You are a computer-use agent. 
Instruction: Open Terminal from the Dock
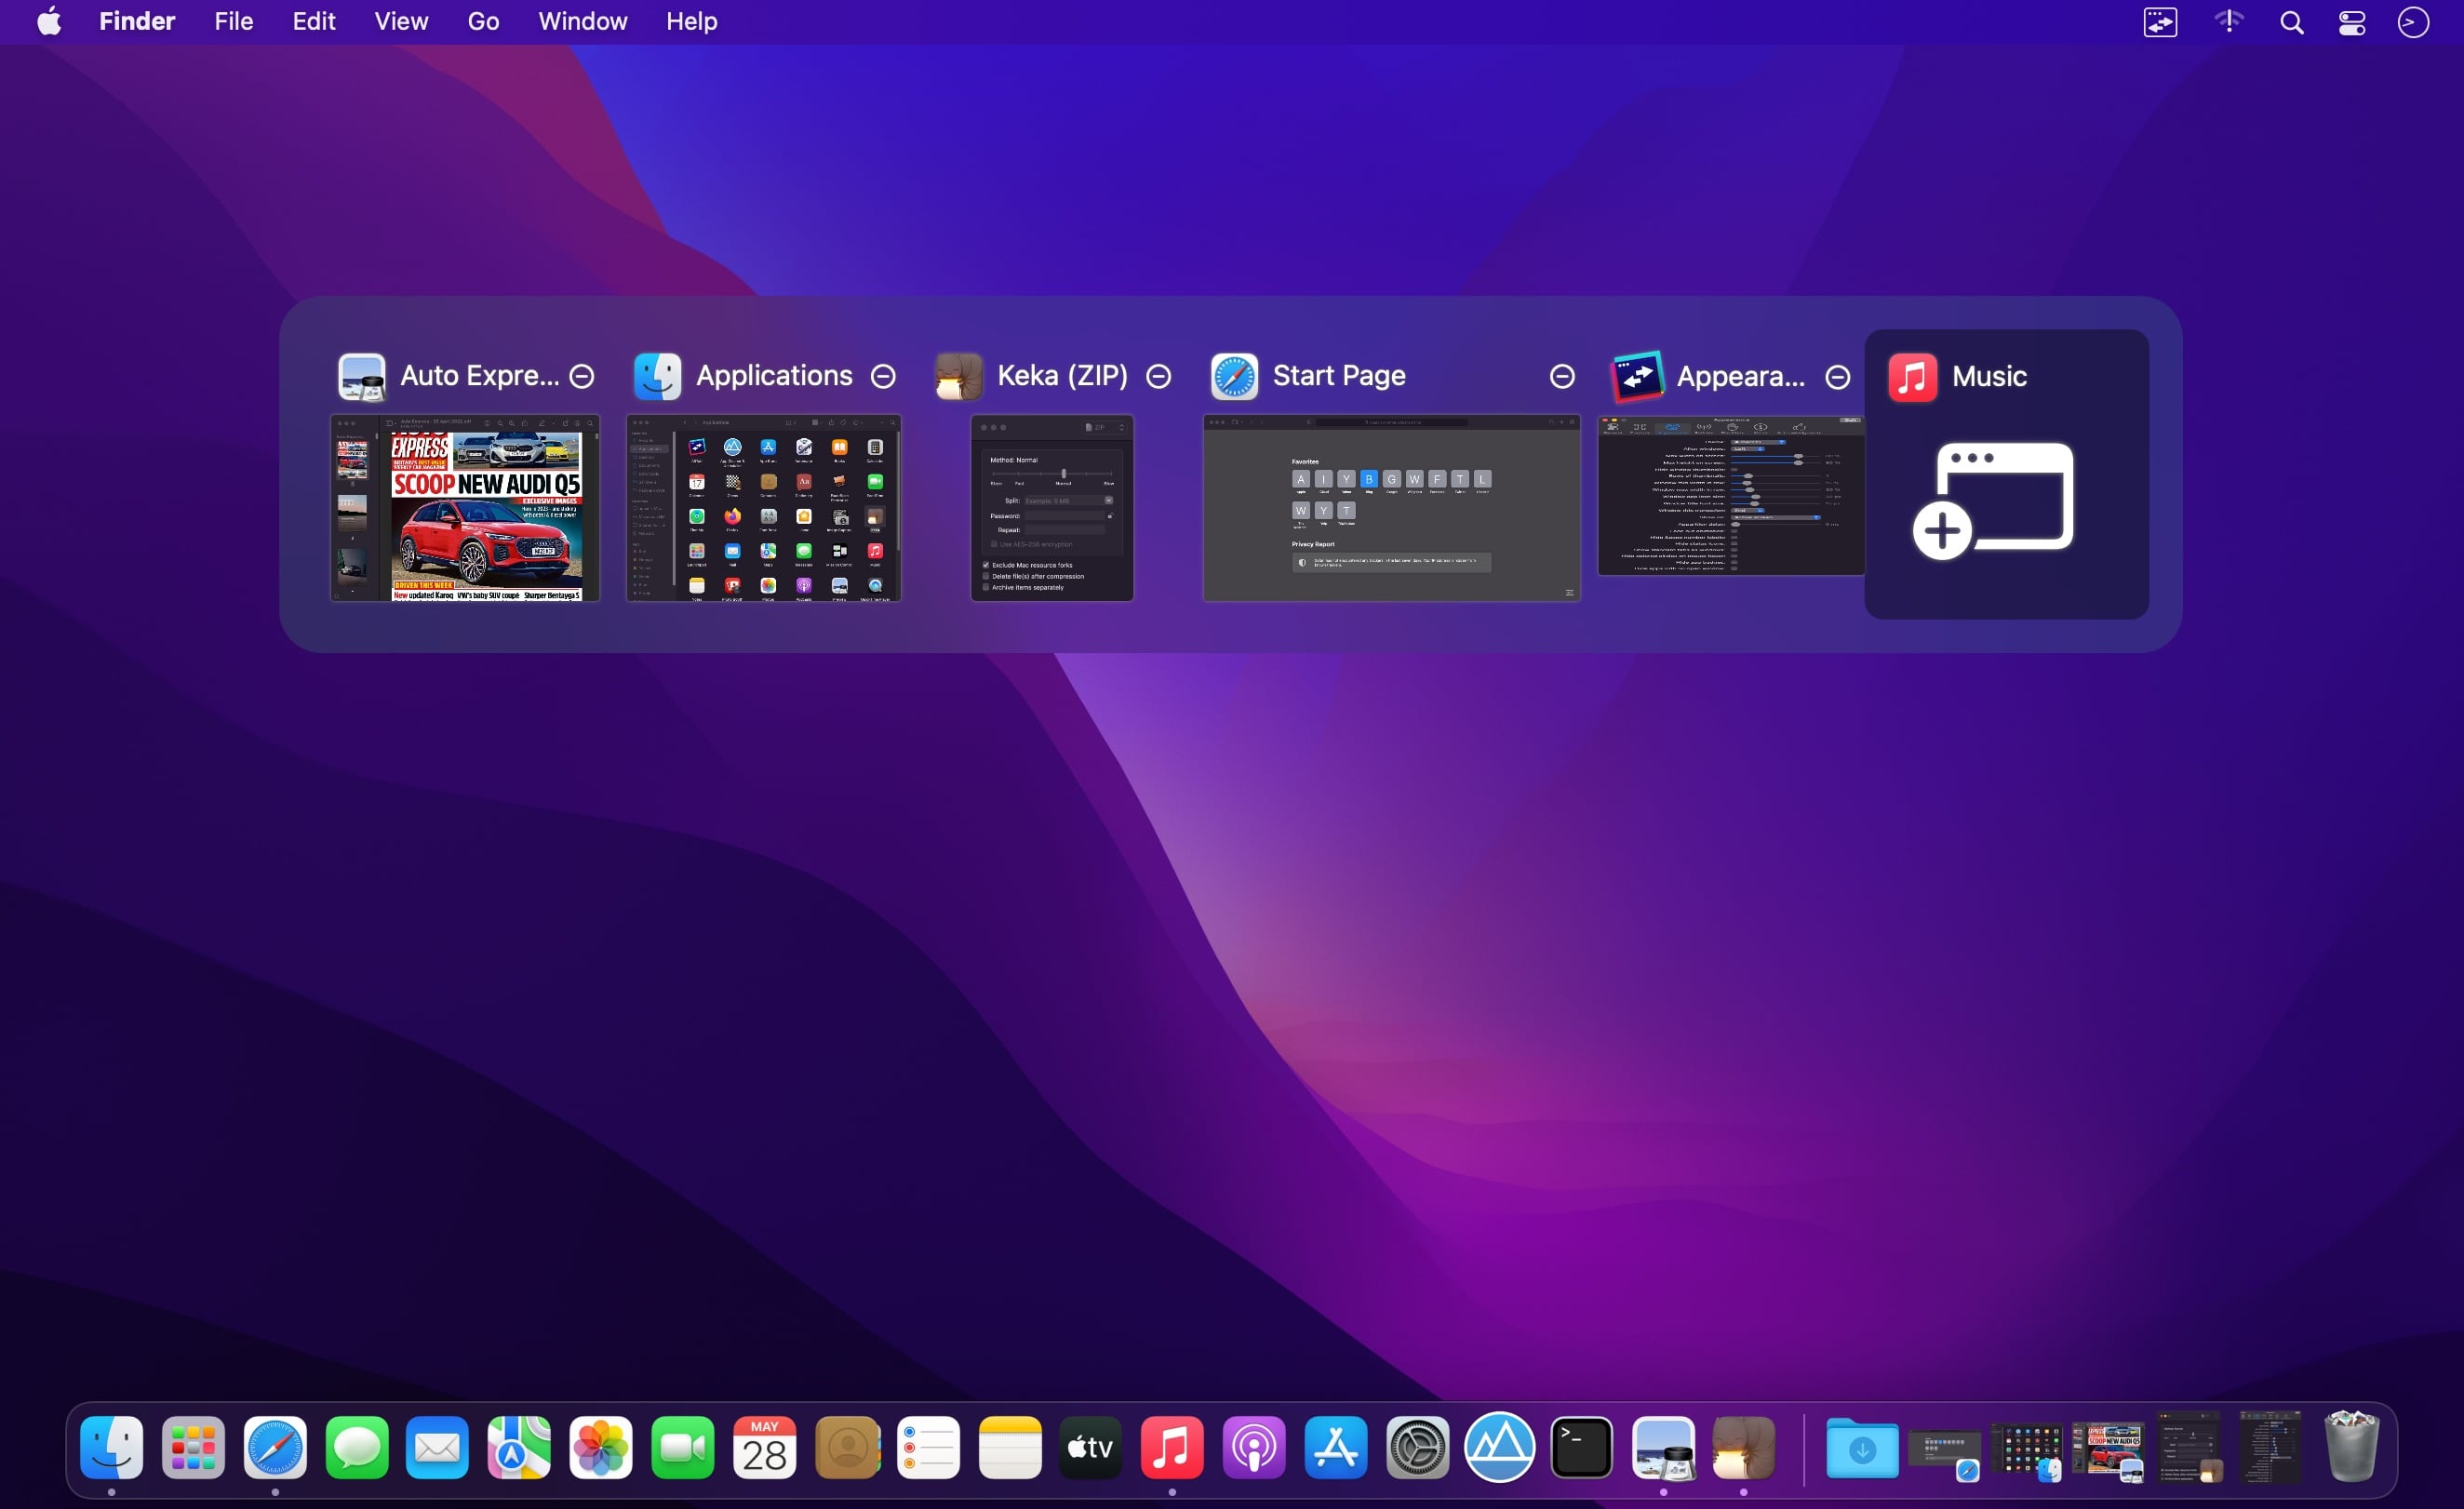click(x=1581, y=1447)
